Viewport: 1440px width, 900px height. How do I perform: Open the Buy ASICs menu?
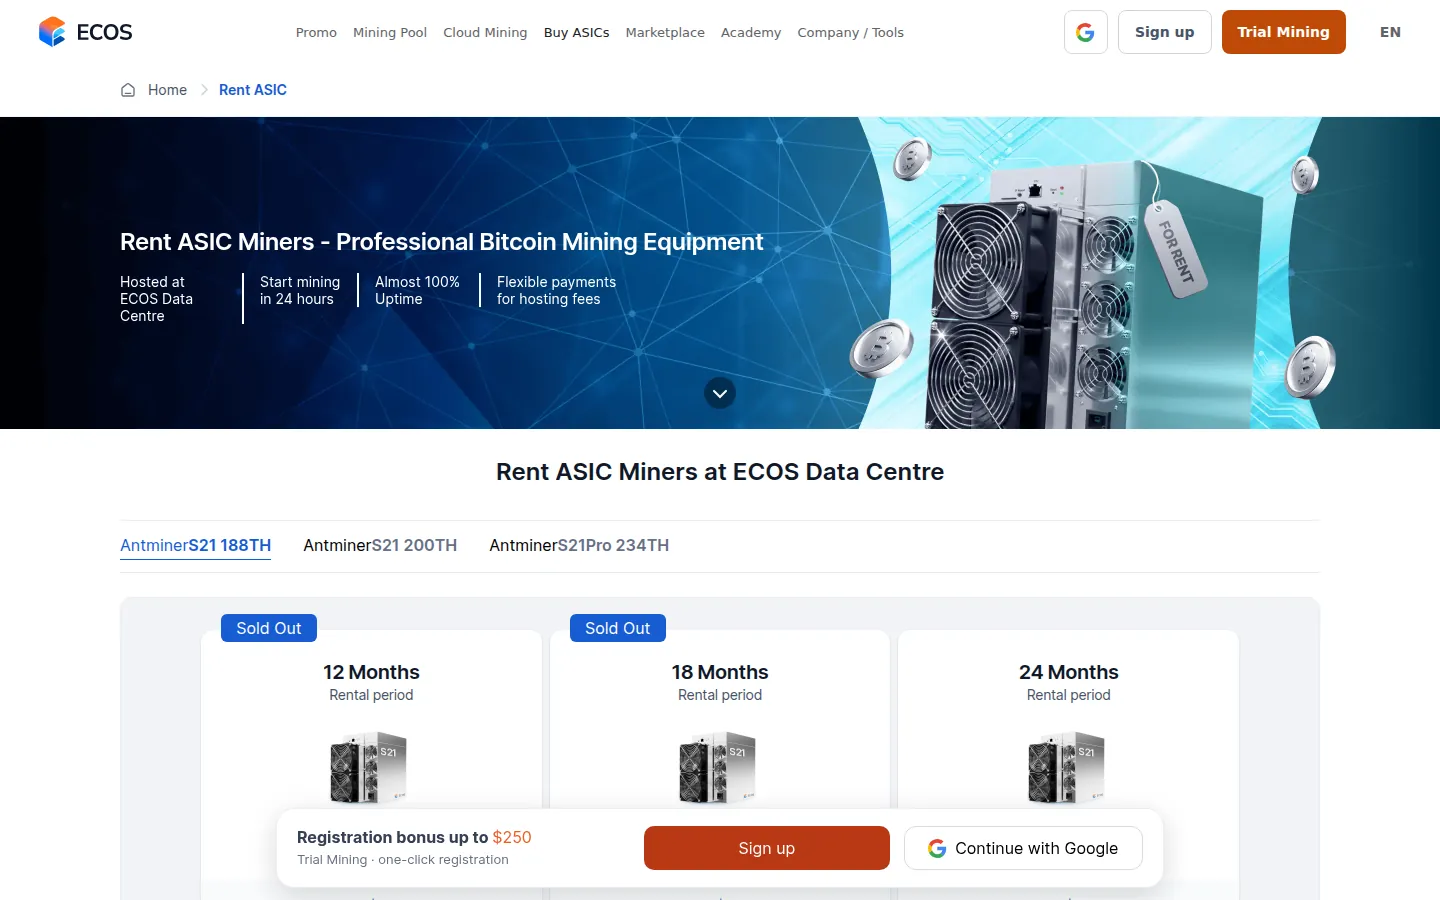576,32
